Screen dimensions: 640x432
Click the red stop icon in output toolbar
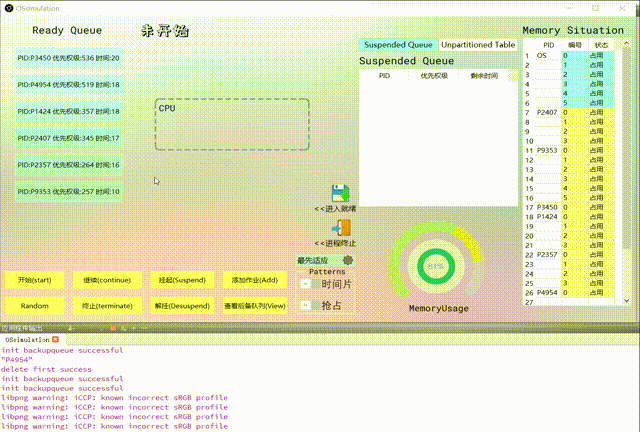click(x=113, y=328)
